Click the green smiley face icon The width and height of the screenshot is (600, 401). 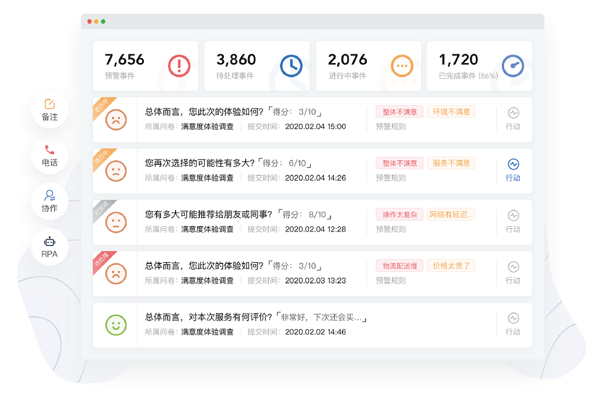pyautogui.click(x=116, y=325)
